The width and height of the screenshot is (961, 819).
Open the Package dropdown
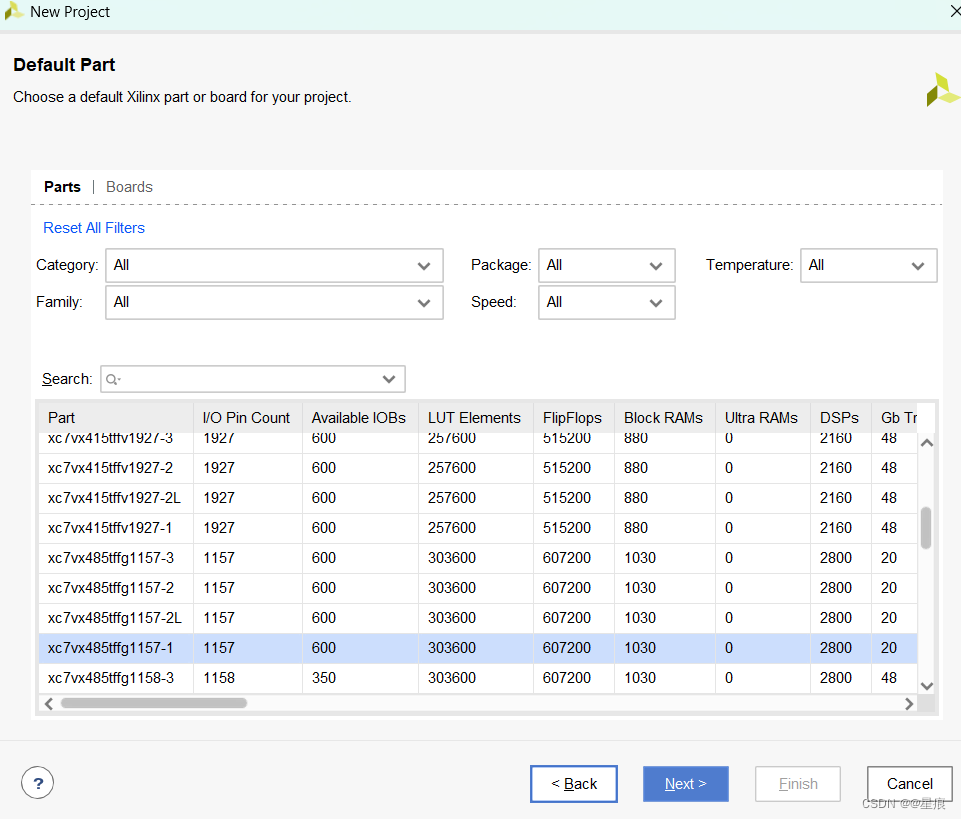click(x=607, y=265)
